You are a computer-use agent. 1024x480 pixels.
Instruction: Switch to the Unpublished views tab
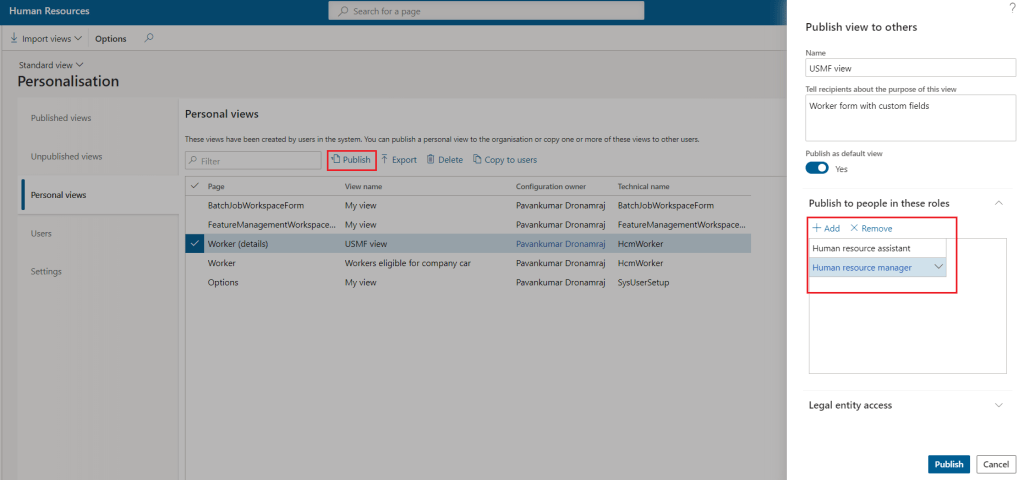pyautogui.click(x=66, y=156)
